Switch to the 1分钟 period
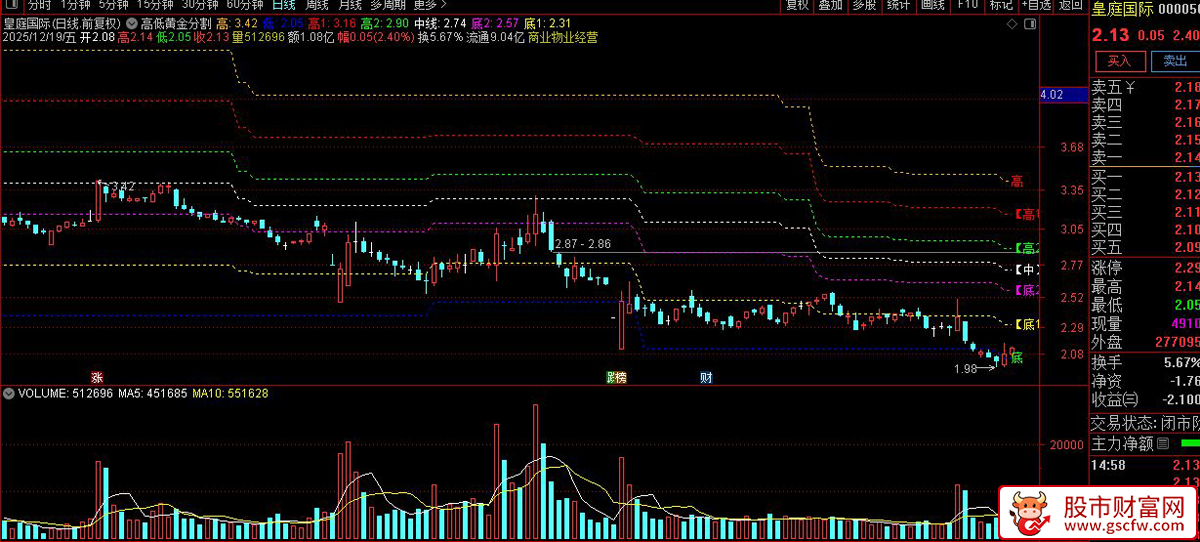The image size is (1200, 542). pos(76,5)
